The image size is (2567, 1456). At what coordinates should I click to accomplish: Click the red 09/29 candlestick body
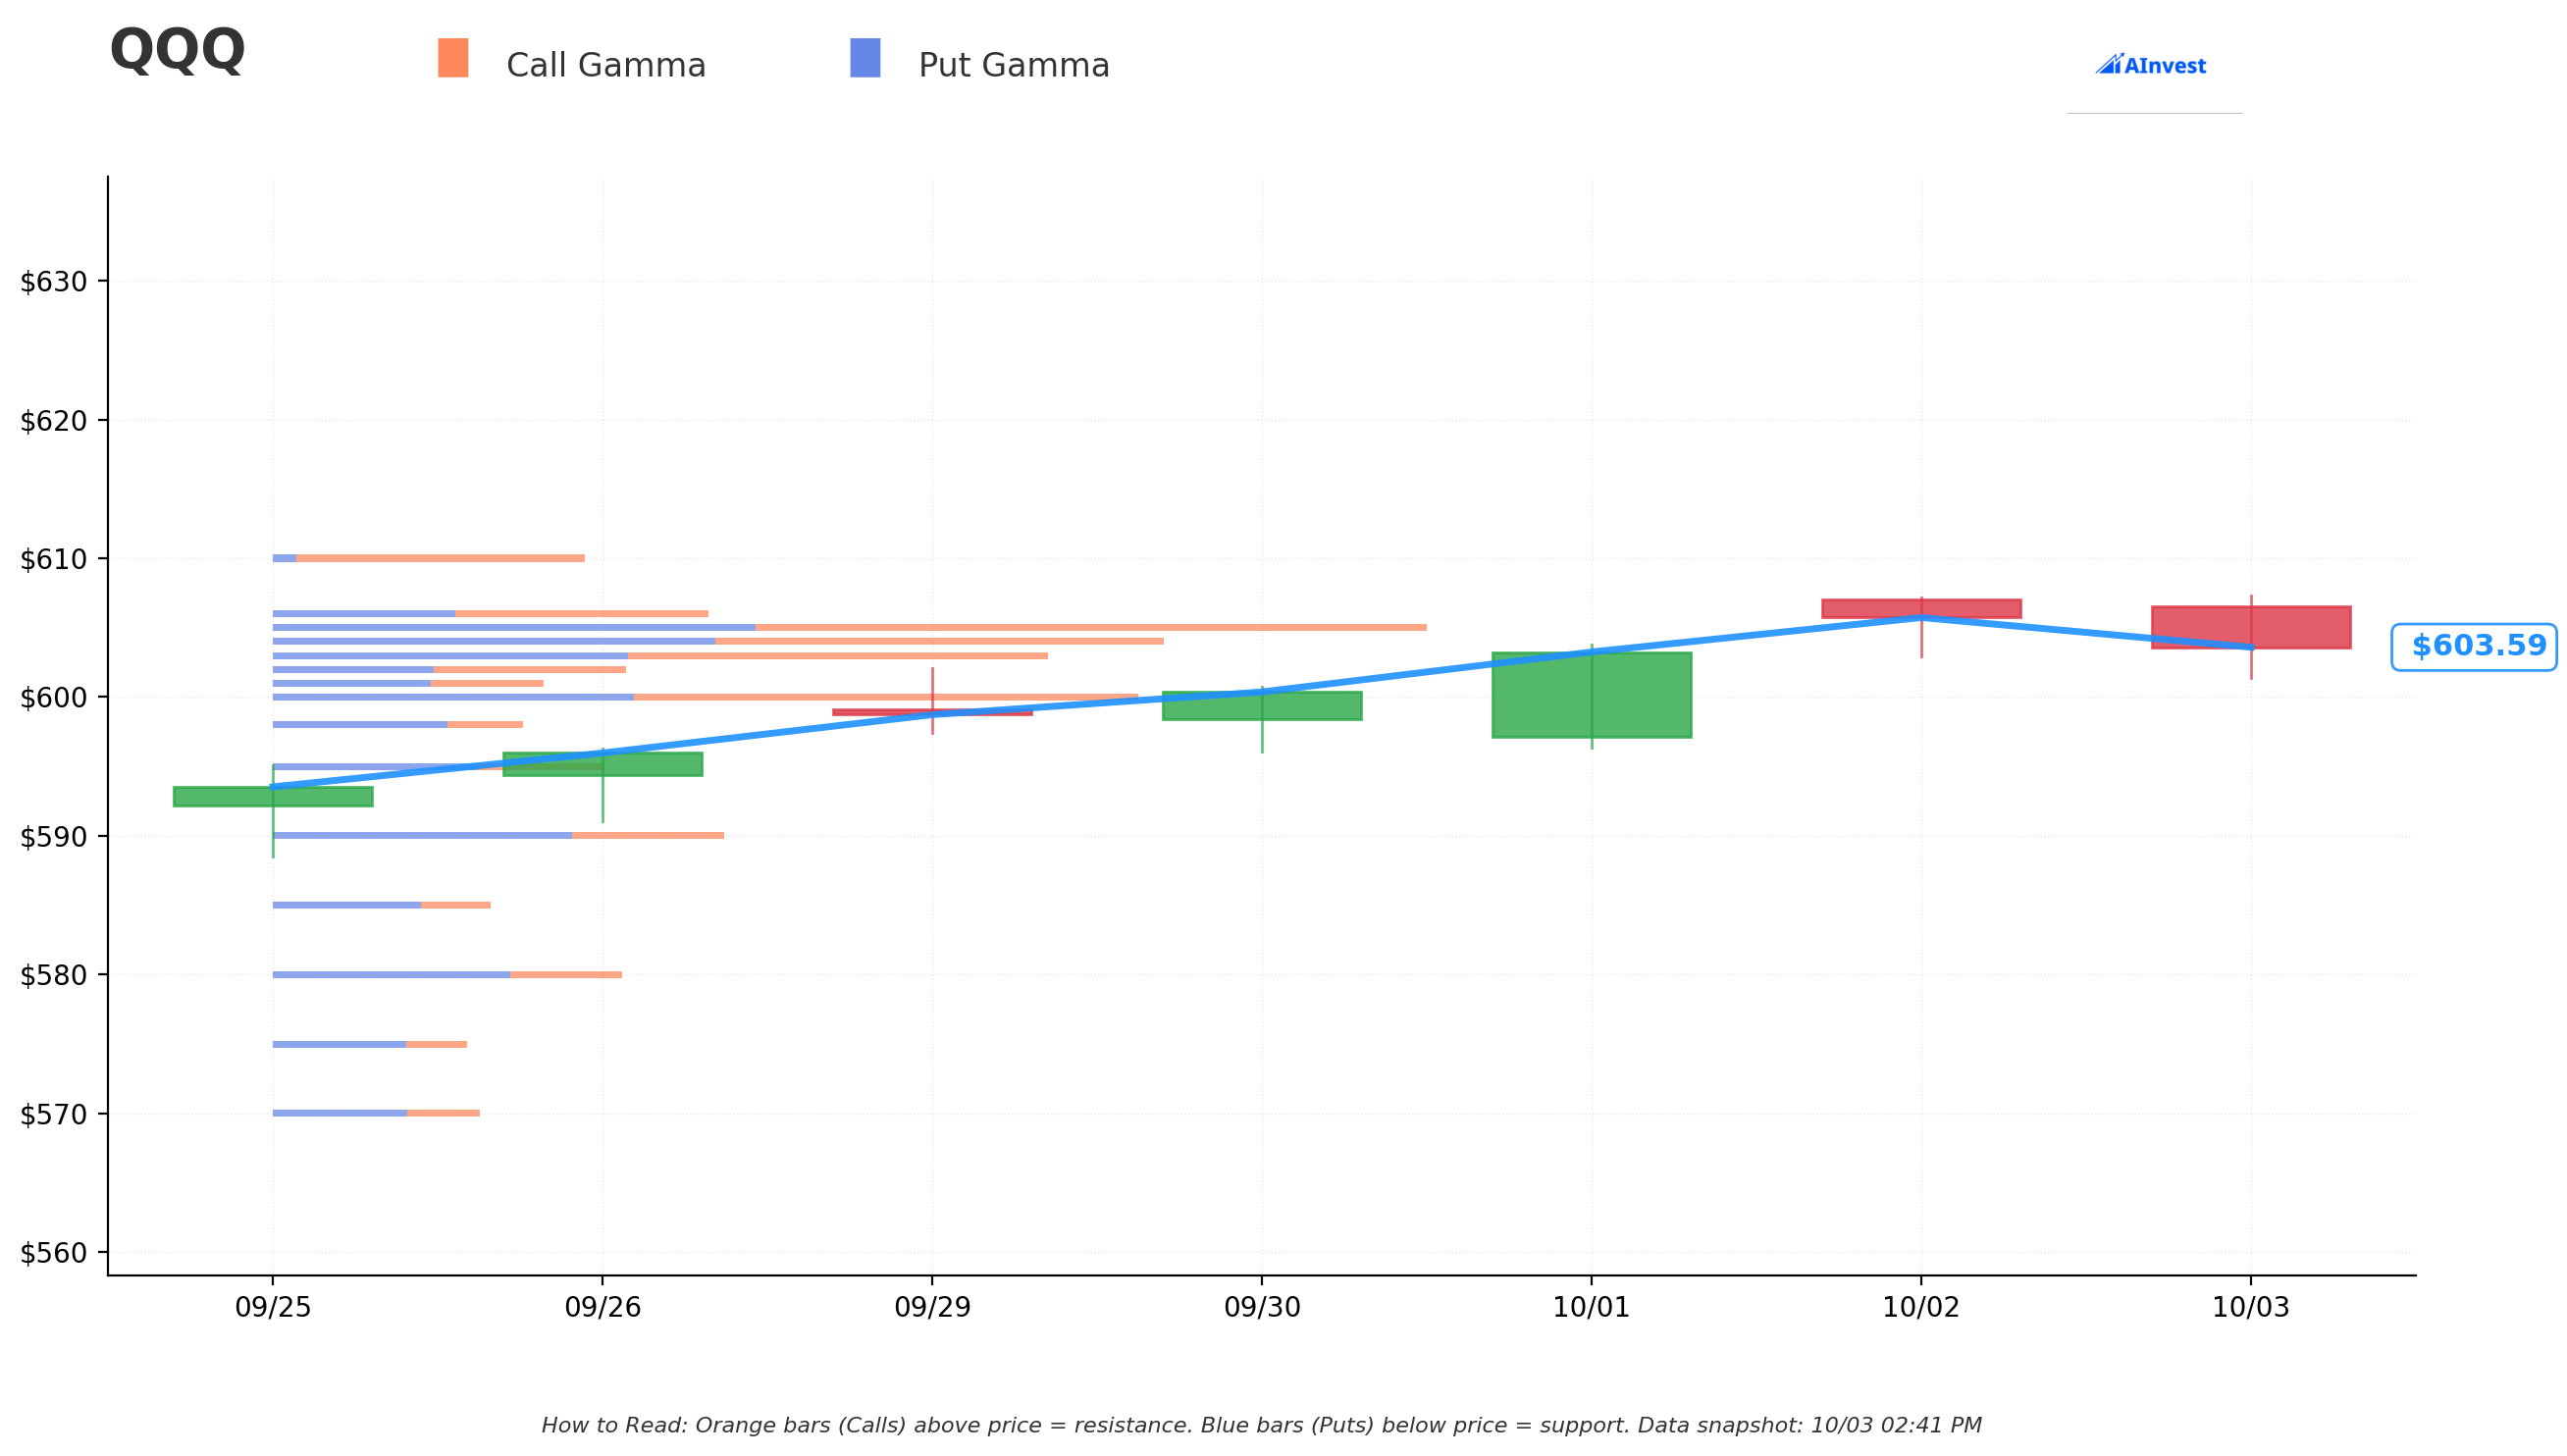[932, 712]
